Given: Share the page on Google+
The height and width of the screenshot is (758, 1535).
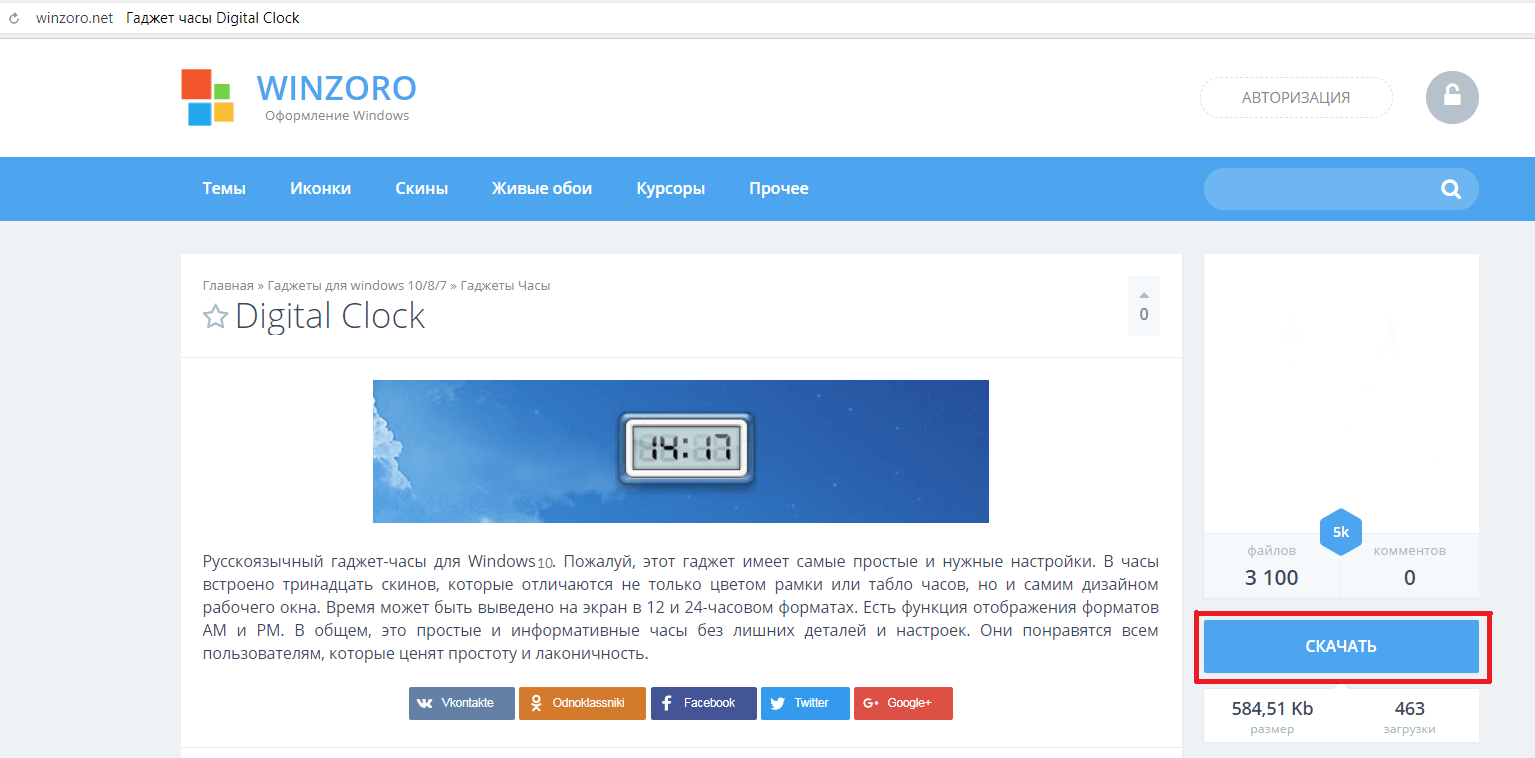Looking at the screenshot, I should (903, 703).
